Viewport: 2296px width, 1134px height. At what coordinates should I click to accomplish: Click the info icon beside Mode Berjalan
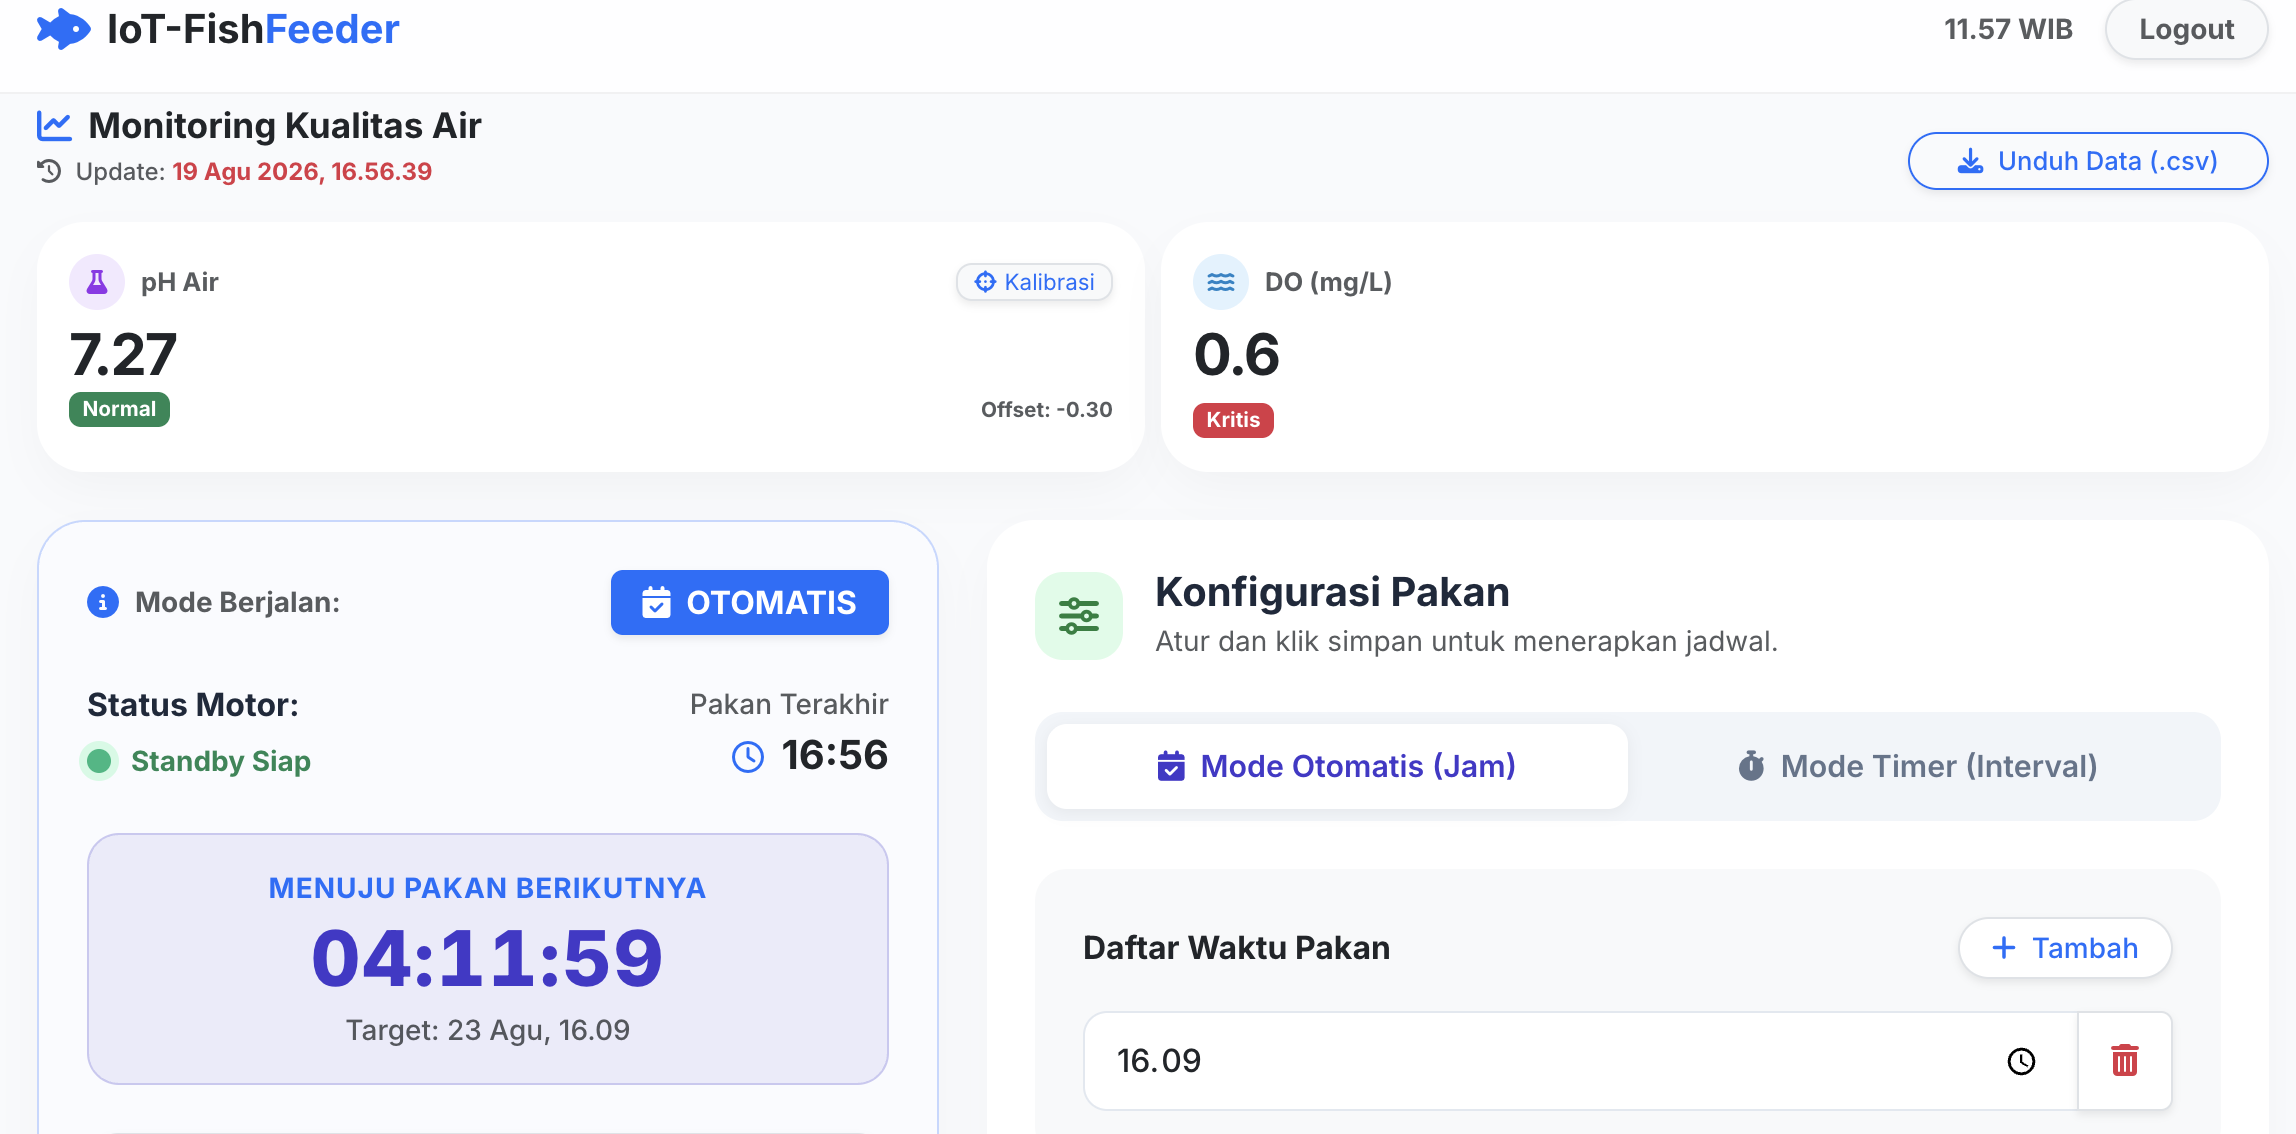coord(103,602)
